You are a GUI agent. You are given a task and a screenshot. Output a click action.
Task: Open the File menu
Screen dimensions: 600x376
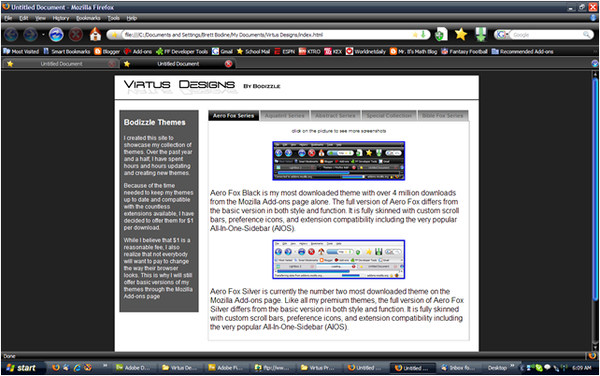8,18
